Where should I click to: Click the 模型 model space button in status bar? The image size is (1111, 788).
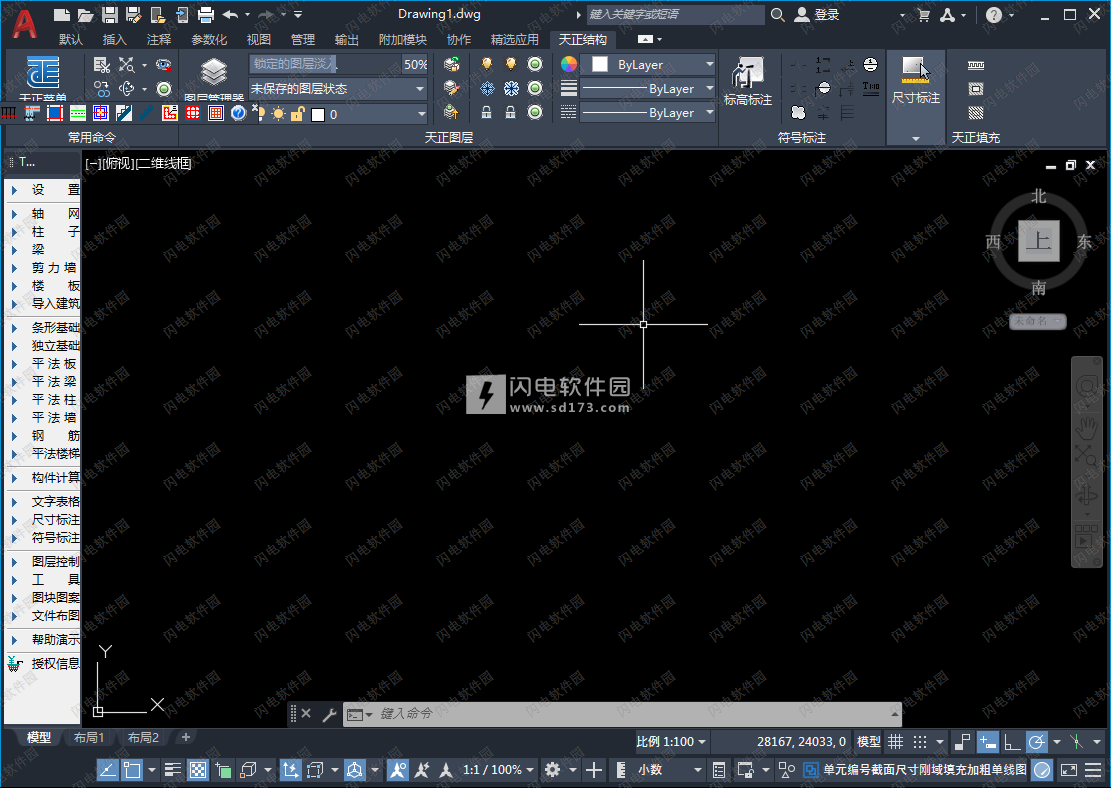click(869, 742)
